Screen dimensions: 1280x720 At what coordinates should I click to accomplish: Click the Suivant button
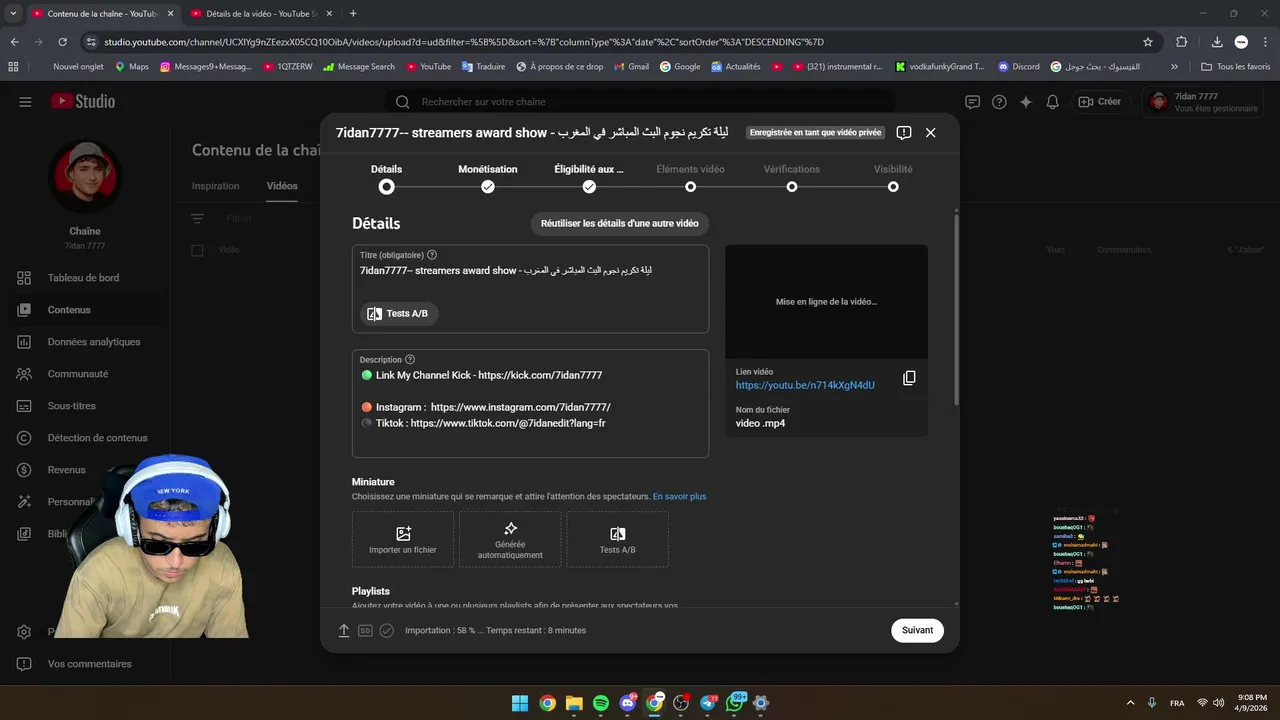(x=917, y=630)
